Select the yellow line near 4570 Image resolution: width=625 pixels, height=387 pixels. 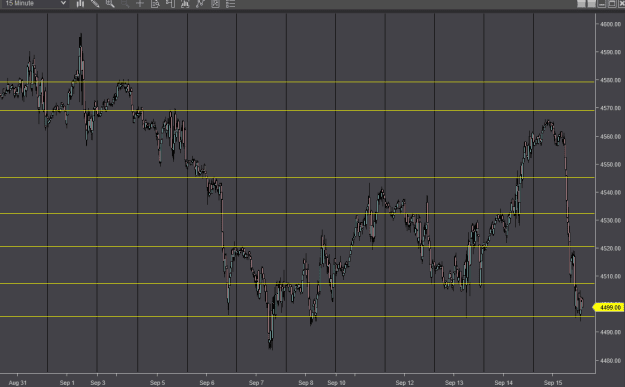click(297, 110)
